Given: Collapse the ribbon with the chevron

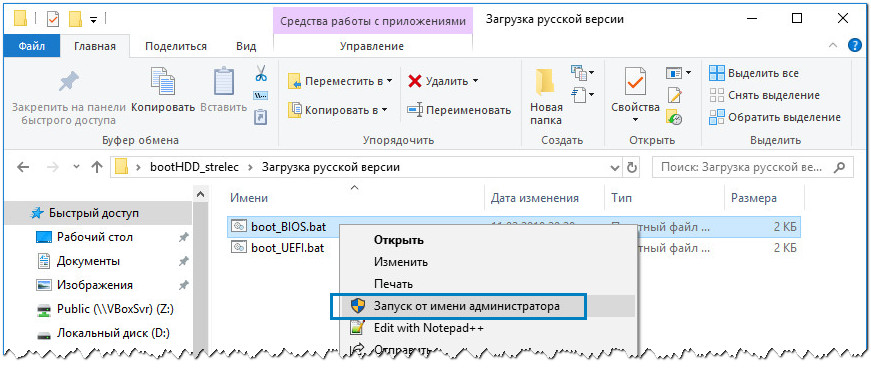Looking at the screenshot, I should pos(833,46).
